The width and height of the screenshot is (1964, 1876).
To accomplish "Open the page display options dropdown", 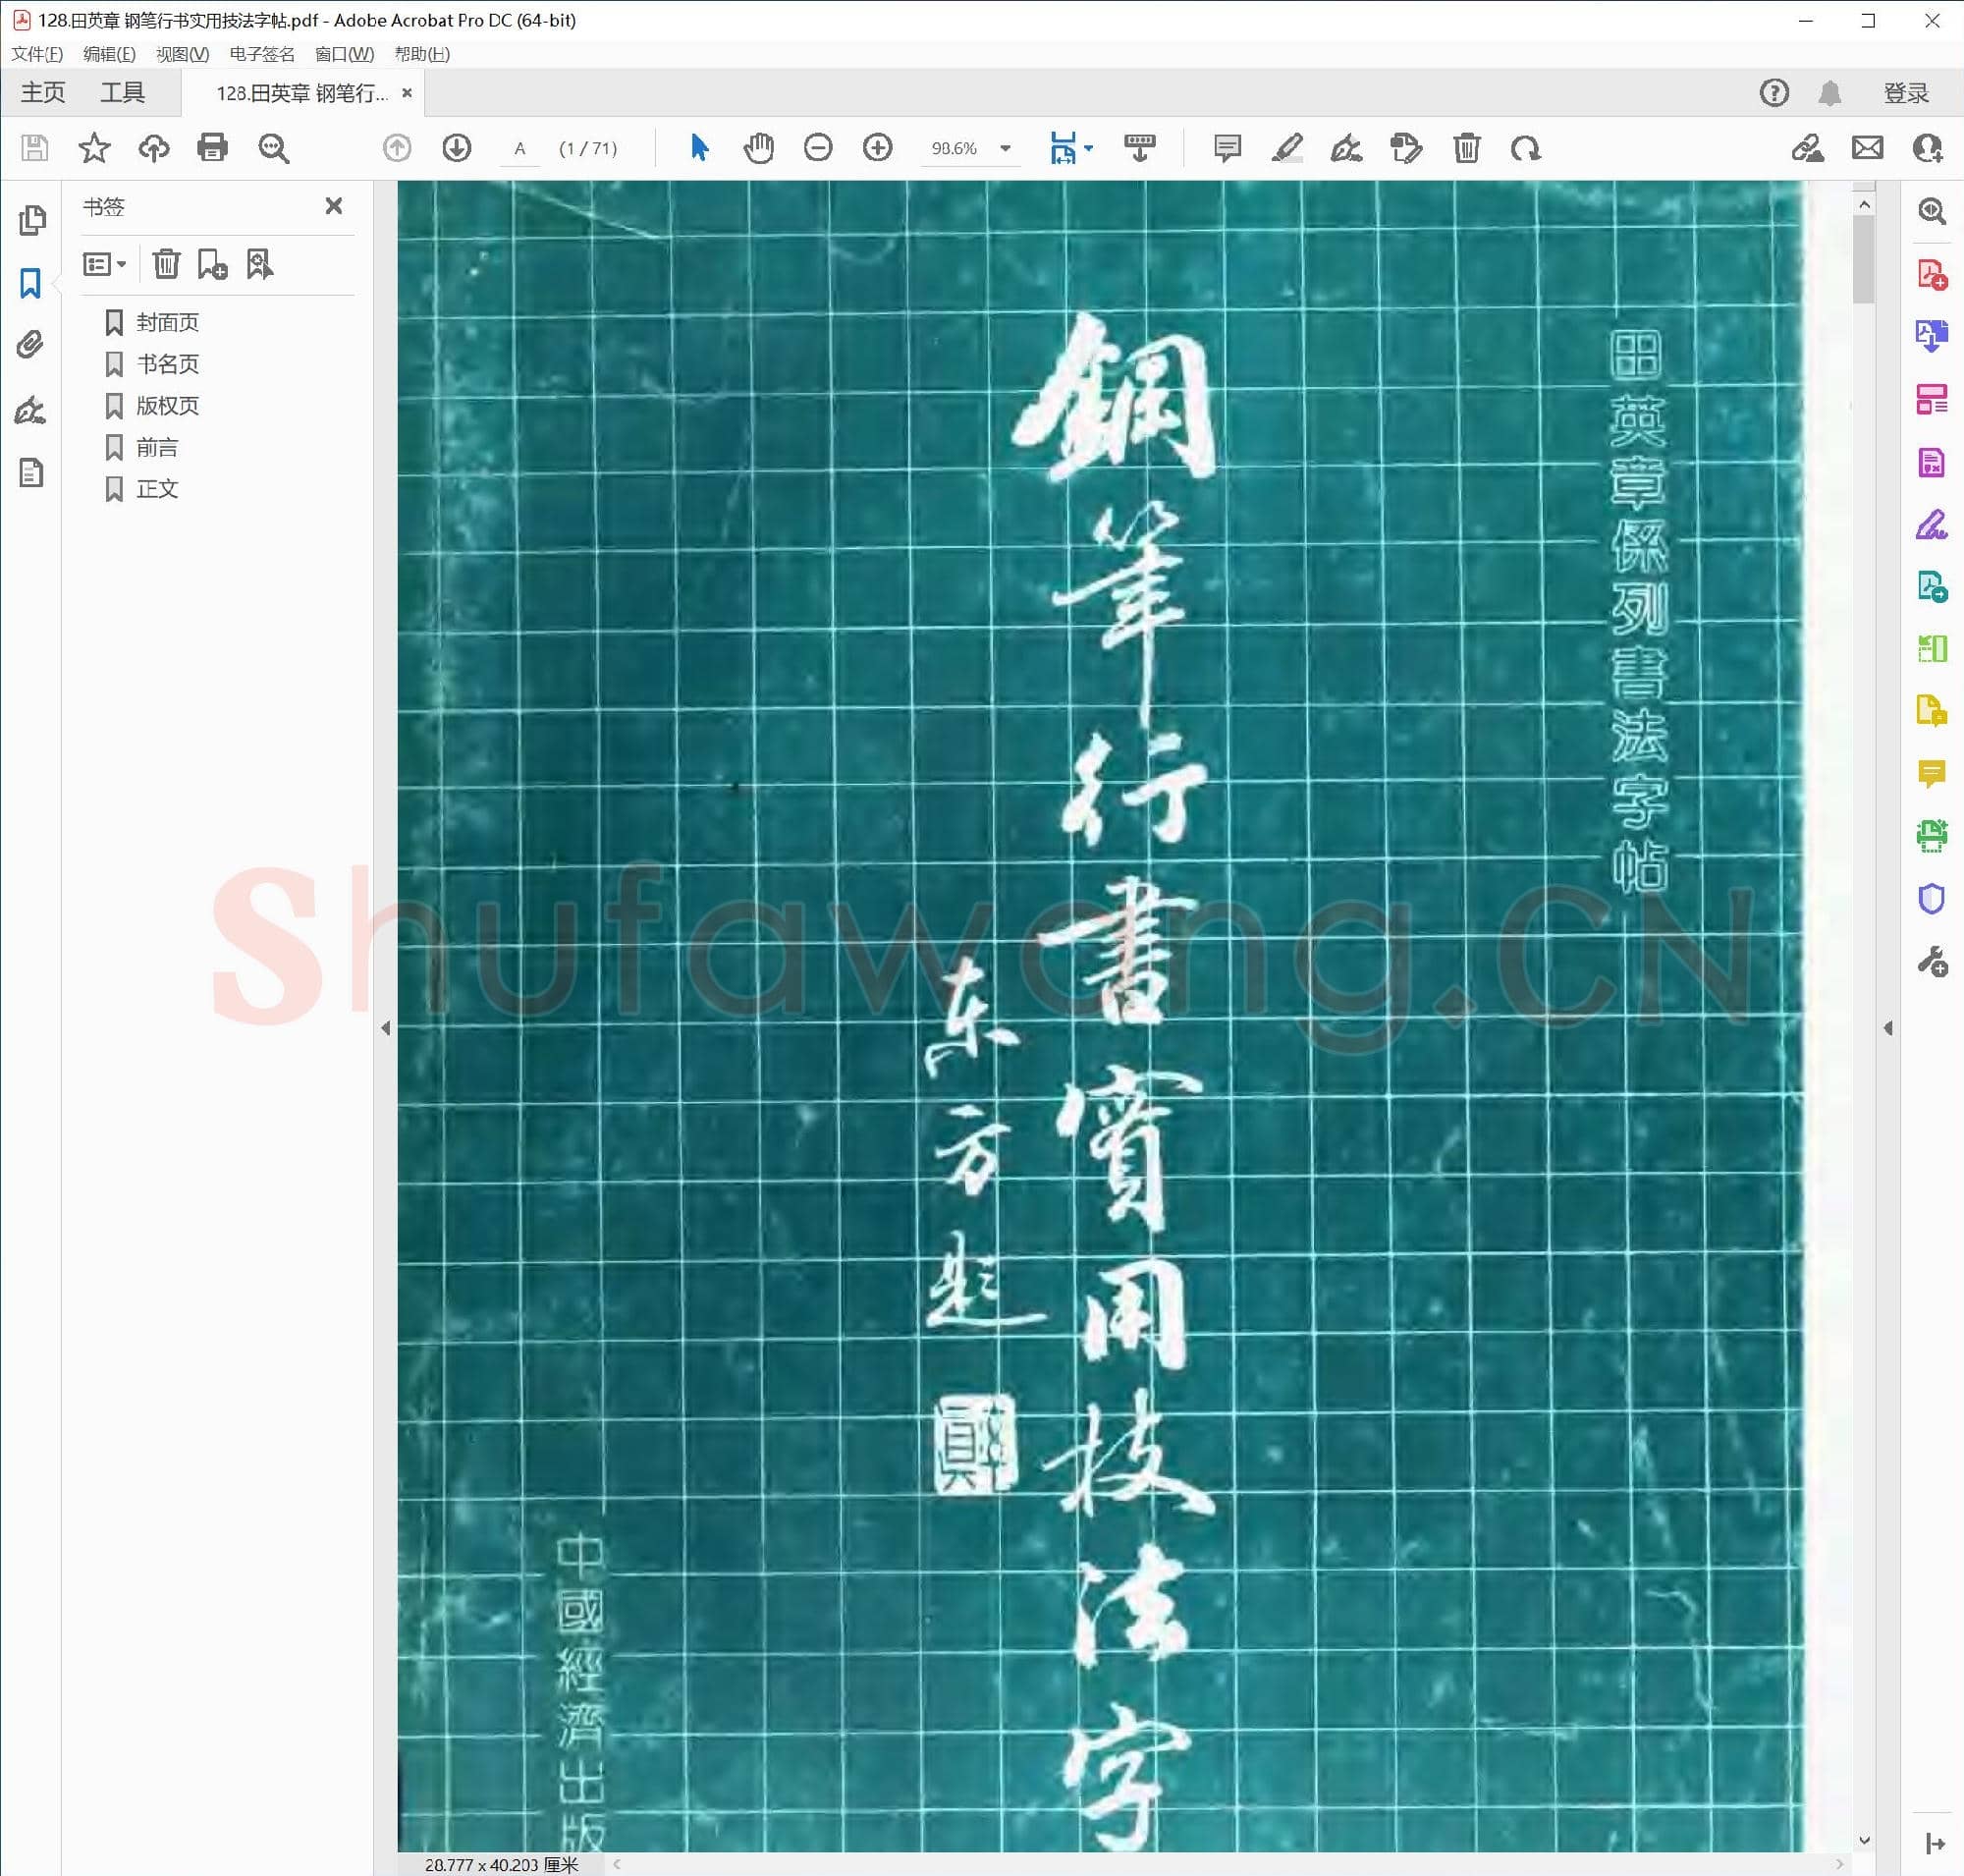I will point(1090,148).
